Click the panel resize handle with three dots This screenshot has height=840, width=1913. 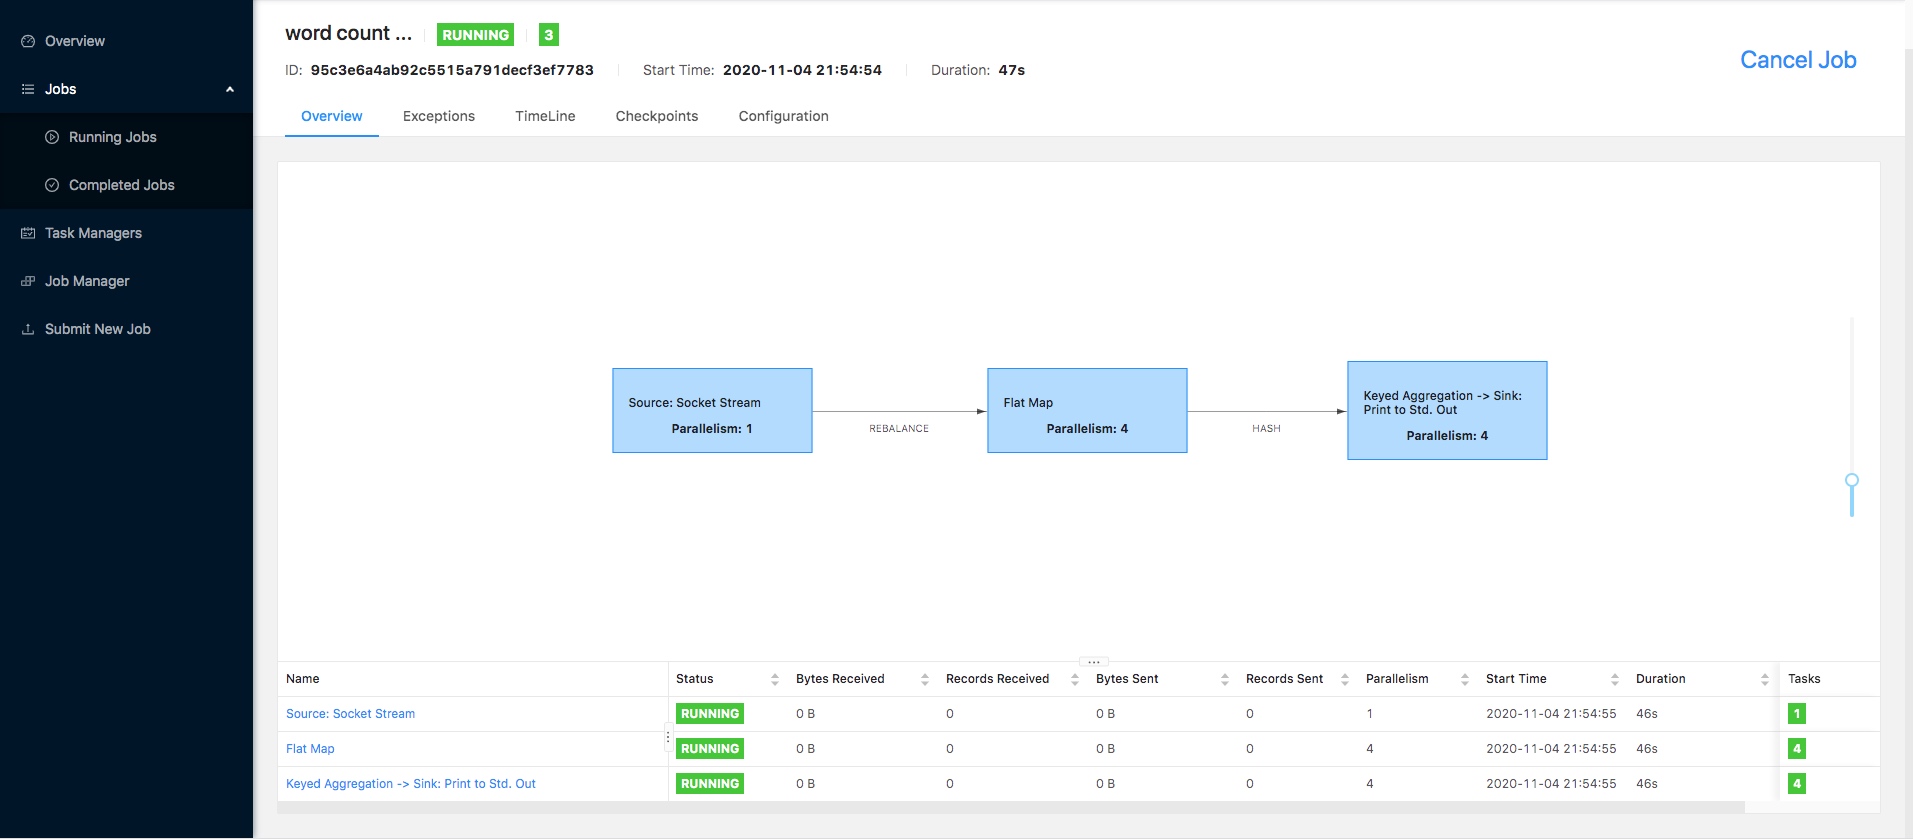point(1094,661)
